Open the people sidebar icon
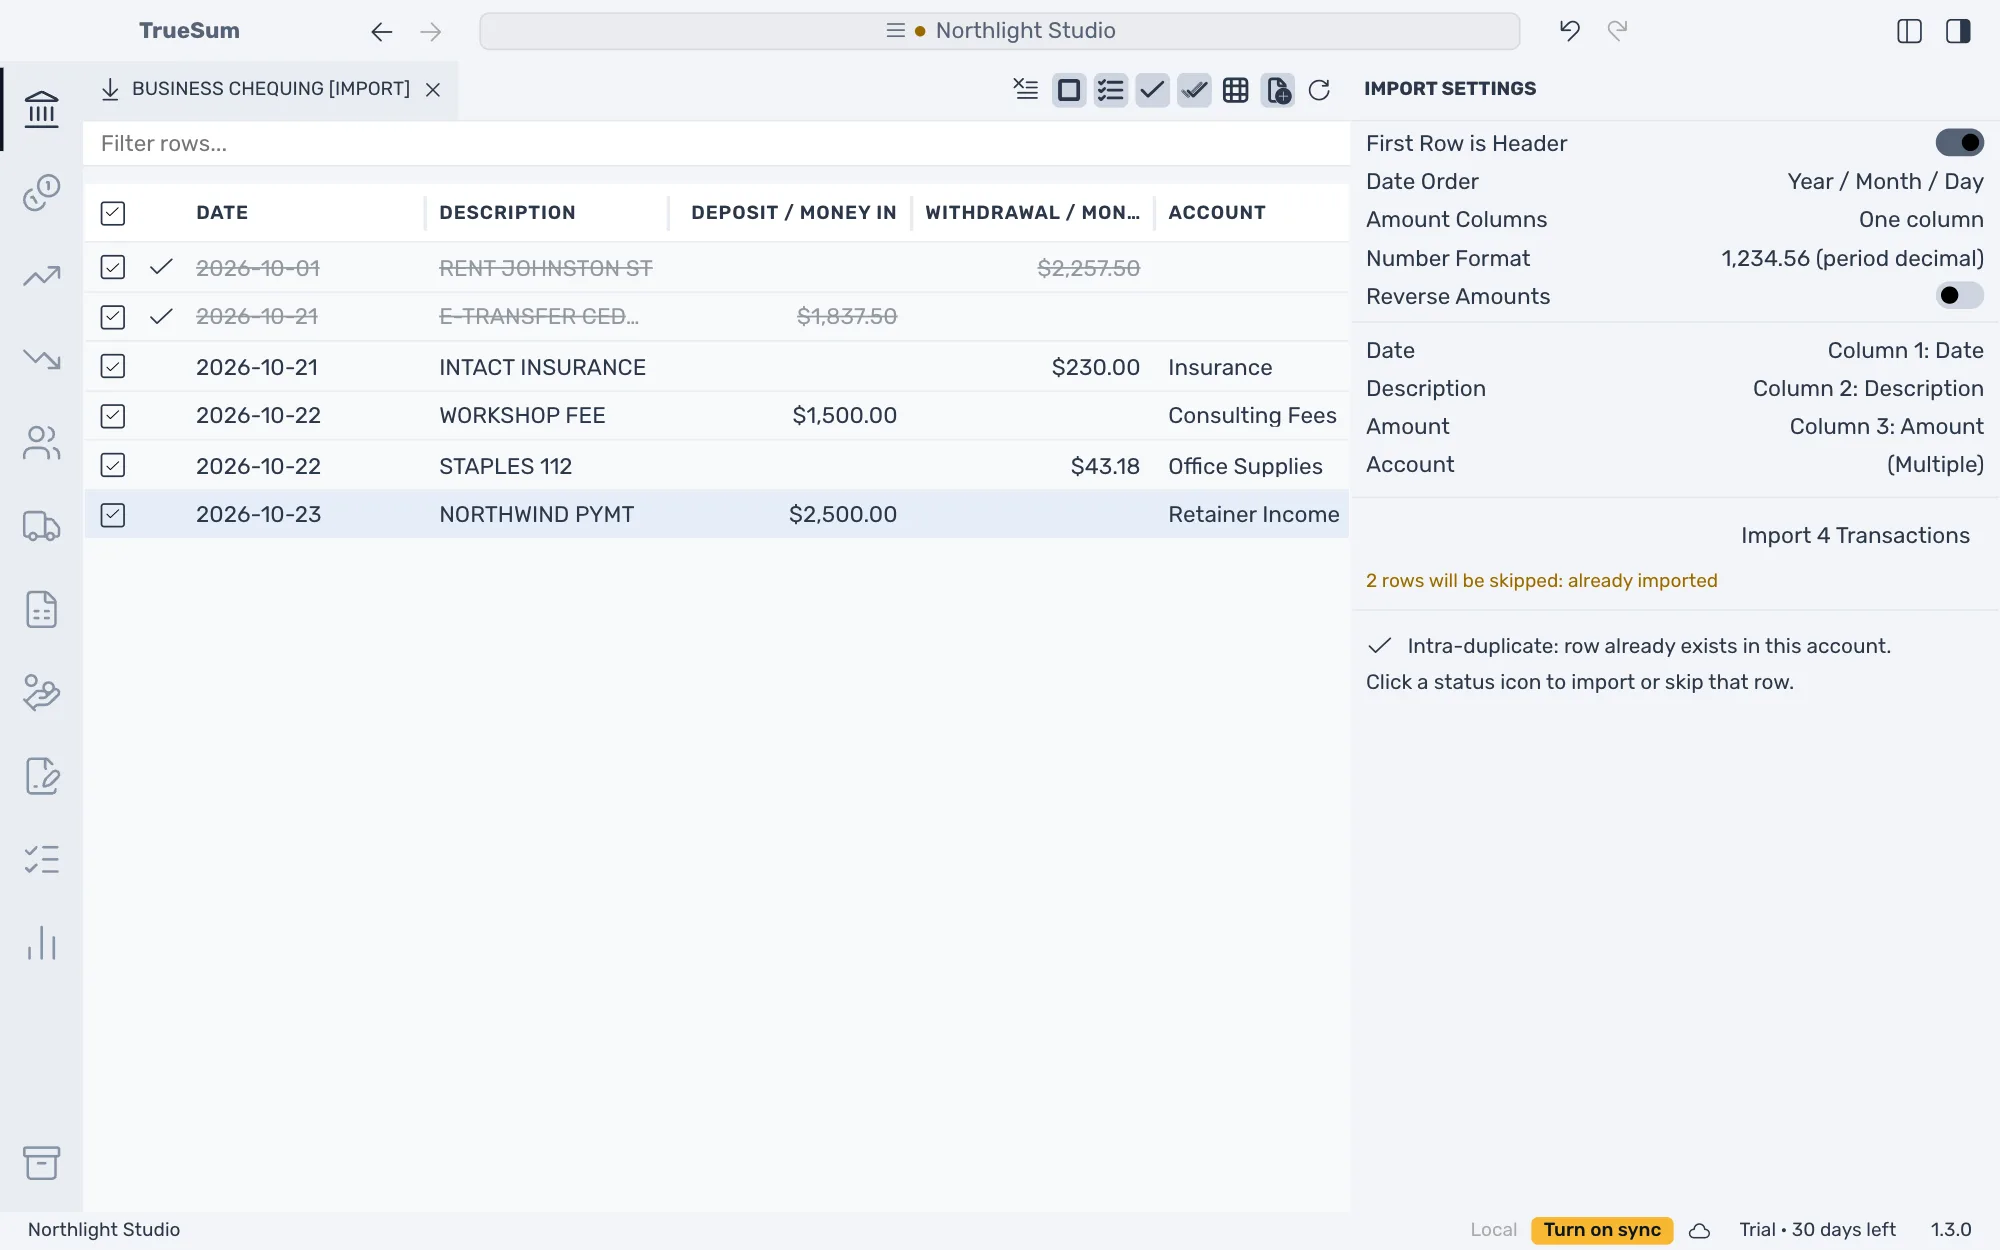2000x1250 pixels. point(41,442)
